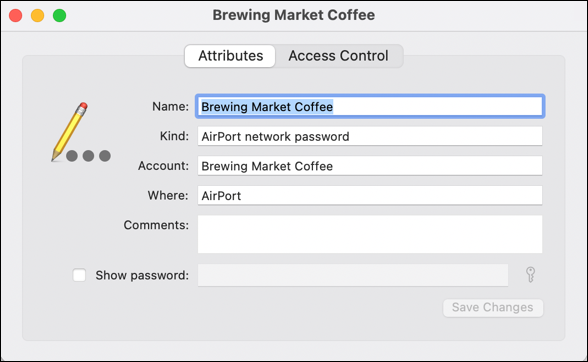Focus the Name field
Viewport: 588px width, 362px height.
click(x=370, y=107)
